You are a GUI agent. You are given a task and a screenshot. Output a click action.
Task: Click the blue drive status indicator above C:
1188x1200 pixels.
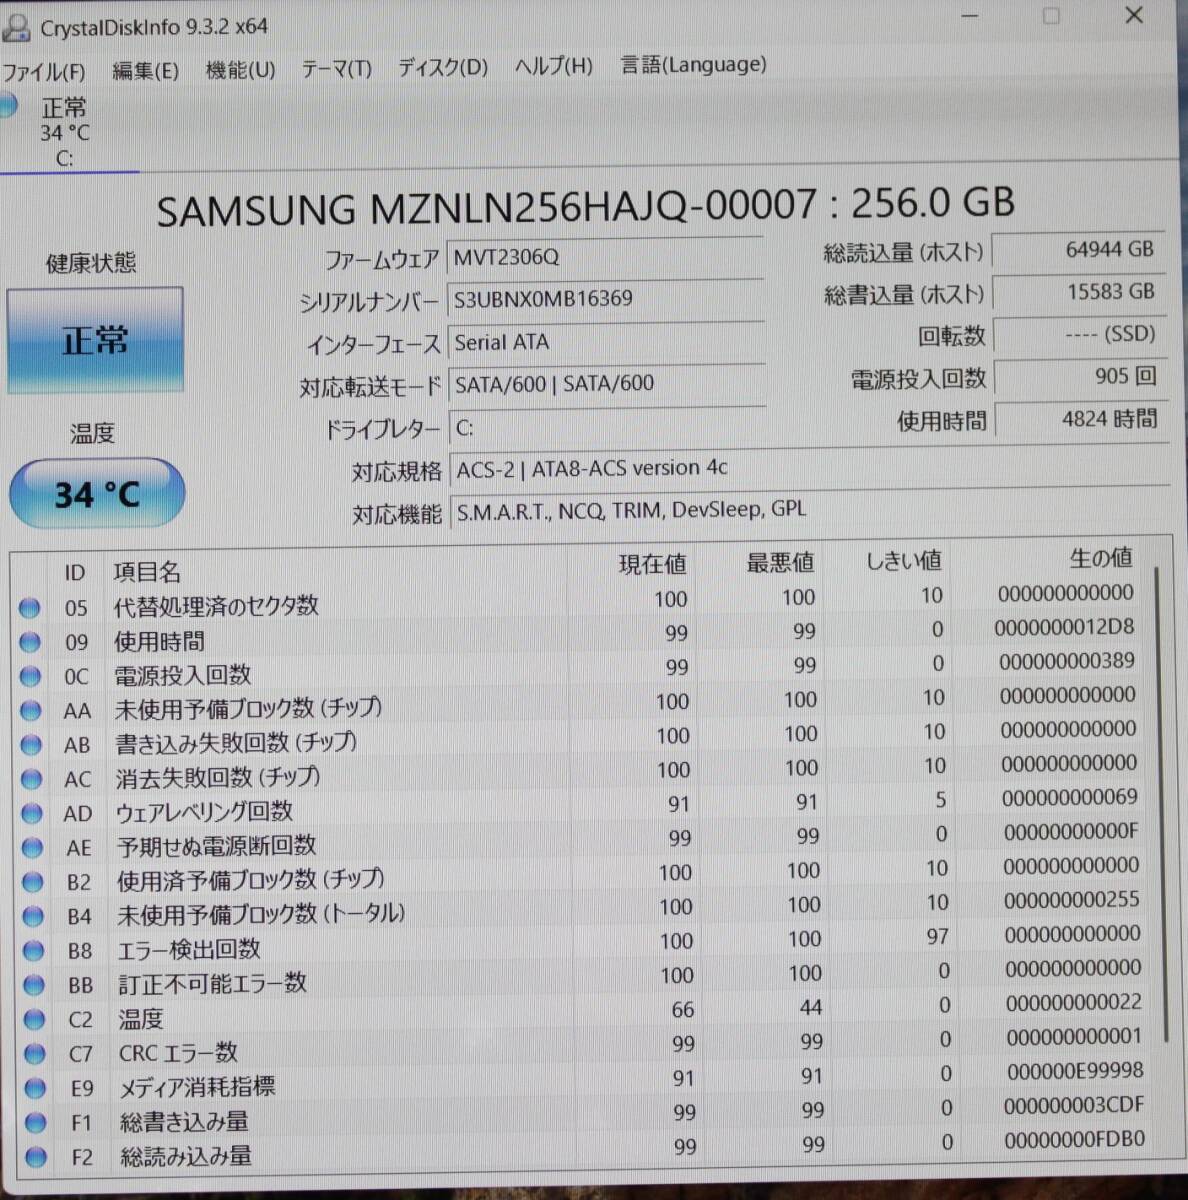pyautogui.click(x=9, y=105)
